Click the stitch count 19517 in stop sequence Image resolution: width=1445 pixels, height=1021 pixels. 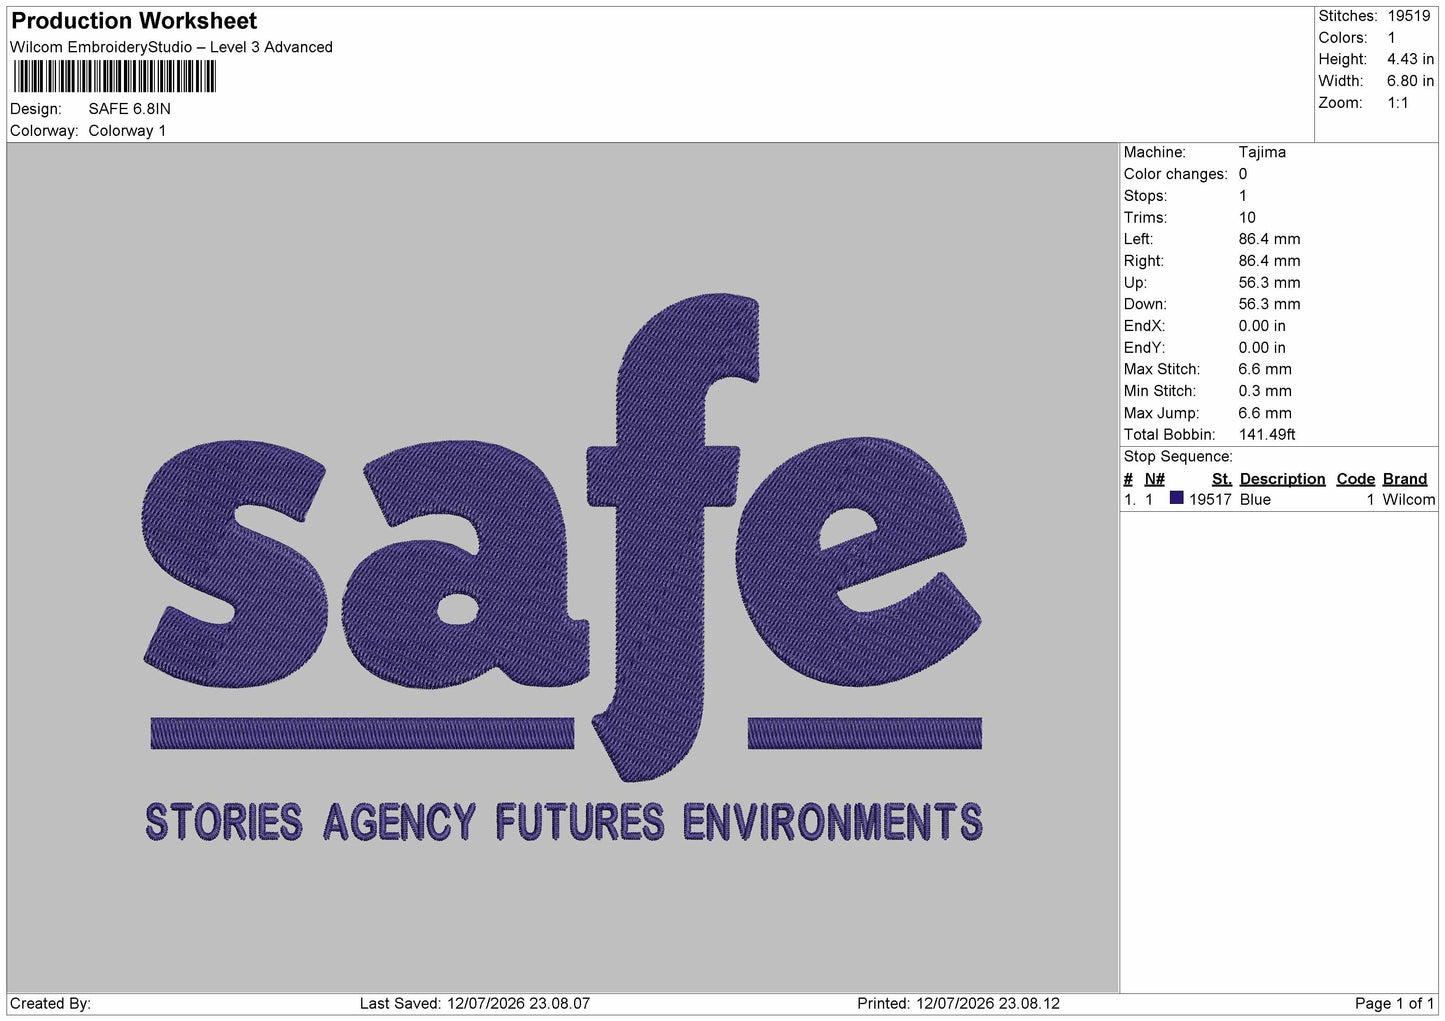coord(1210,500)
